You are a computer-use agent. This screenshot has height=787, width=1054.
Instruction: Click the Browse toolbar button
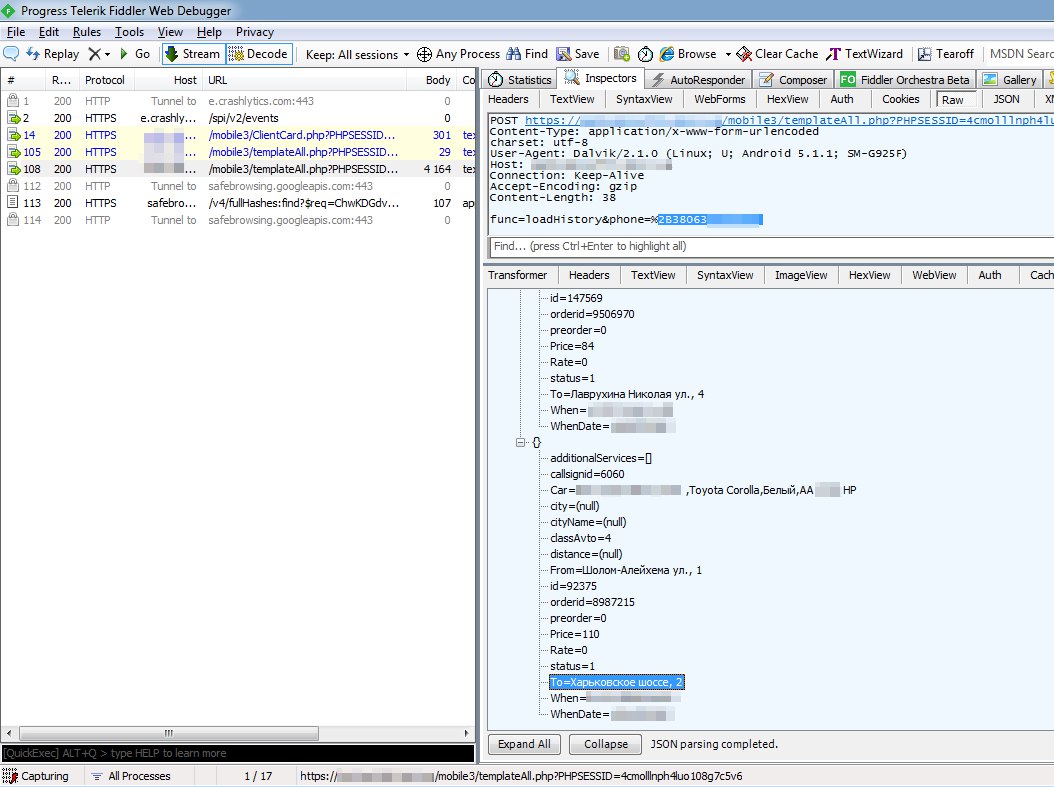tap(688, 54)
